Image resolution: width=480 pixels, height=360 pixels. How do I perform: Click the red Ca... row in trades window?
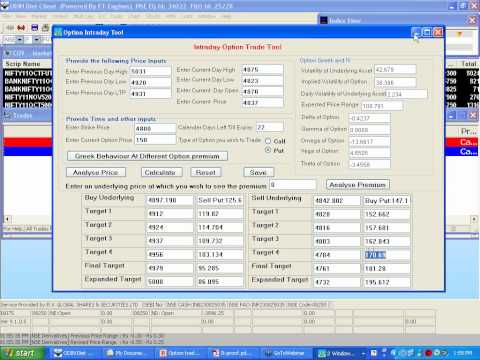pyautogui.click(x=468, y=142)
